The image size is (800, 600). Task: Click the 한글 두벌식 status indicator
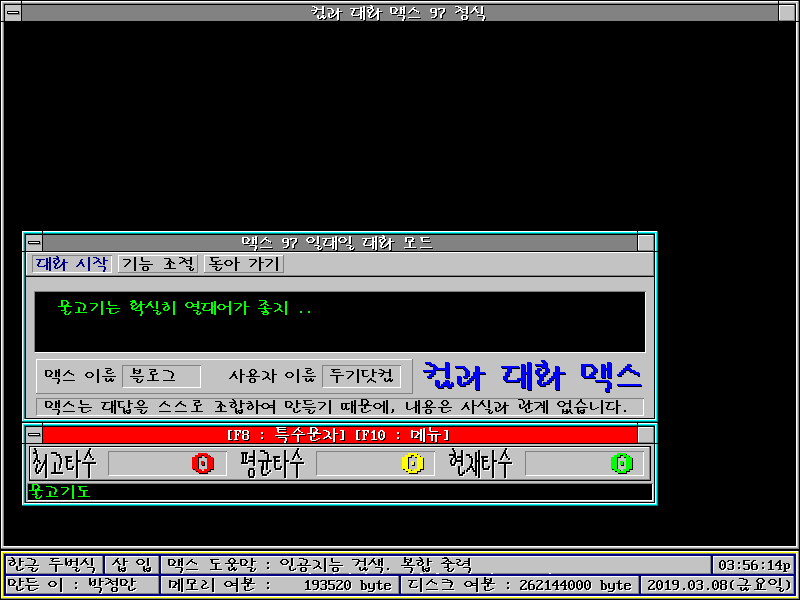(54, 565)
